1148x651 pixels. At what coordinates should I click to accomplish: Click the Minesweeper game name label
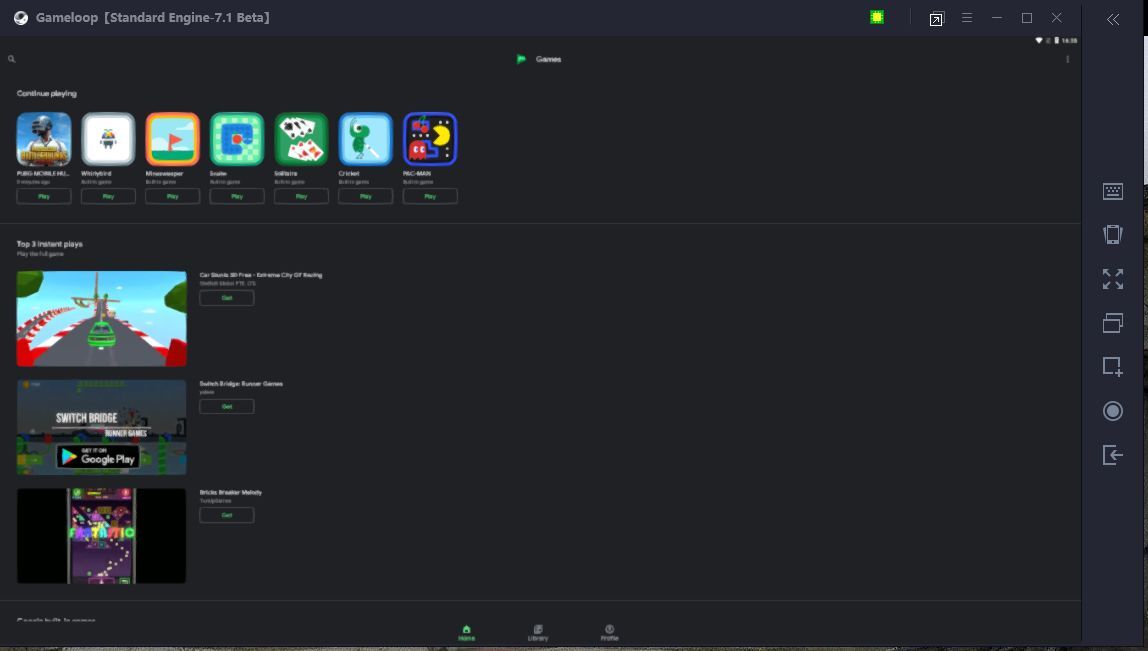click(x=164, y=174)
